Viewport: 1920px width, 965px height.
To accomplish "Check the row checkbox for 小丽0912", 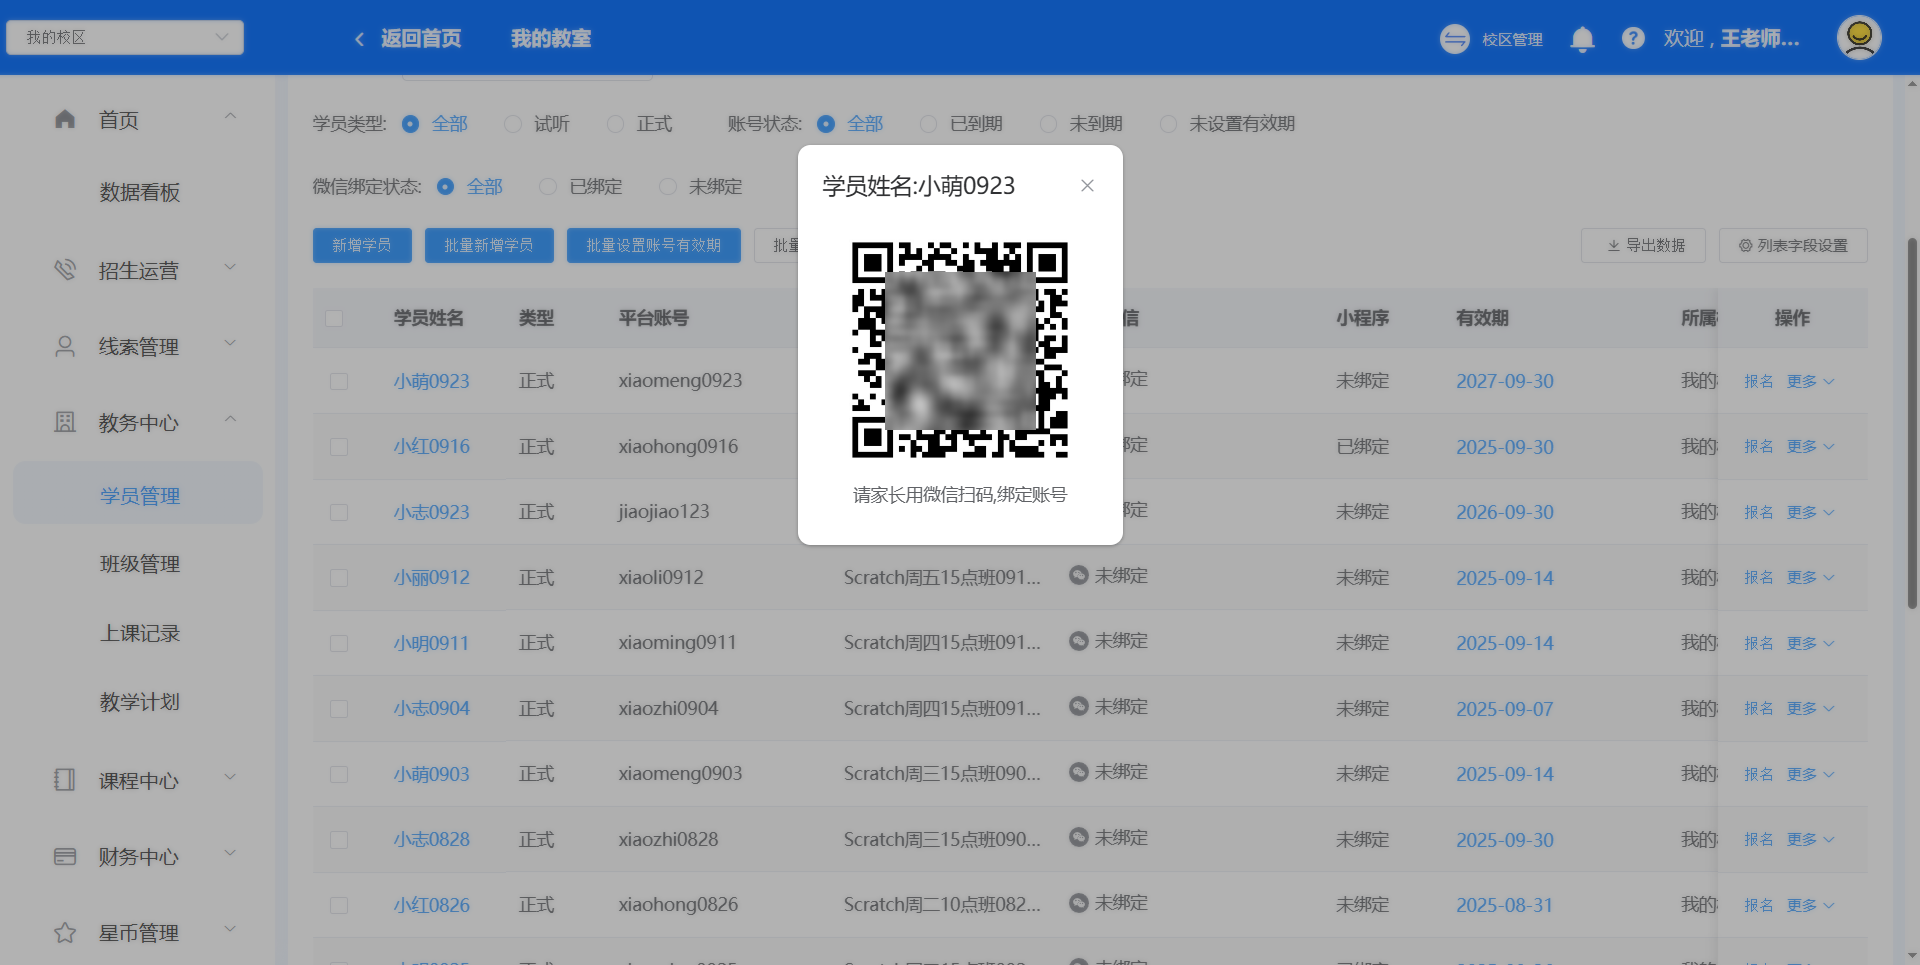I will tap(339, 578).
